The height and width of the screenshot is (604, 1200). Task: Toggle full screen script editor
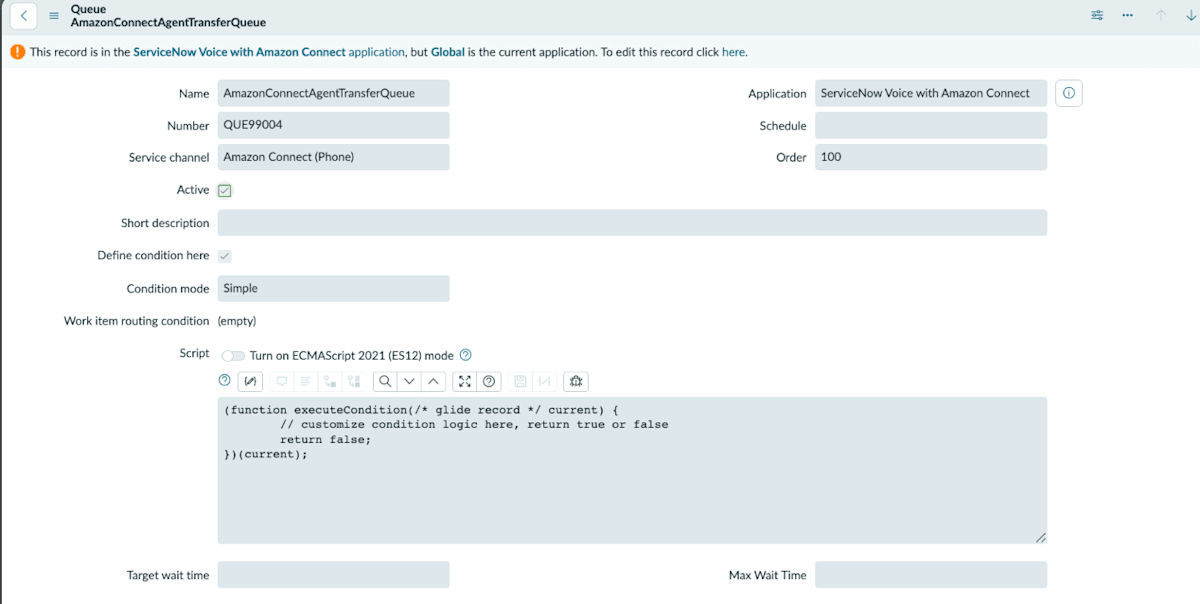click(x=465, y=381)
